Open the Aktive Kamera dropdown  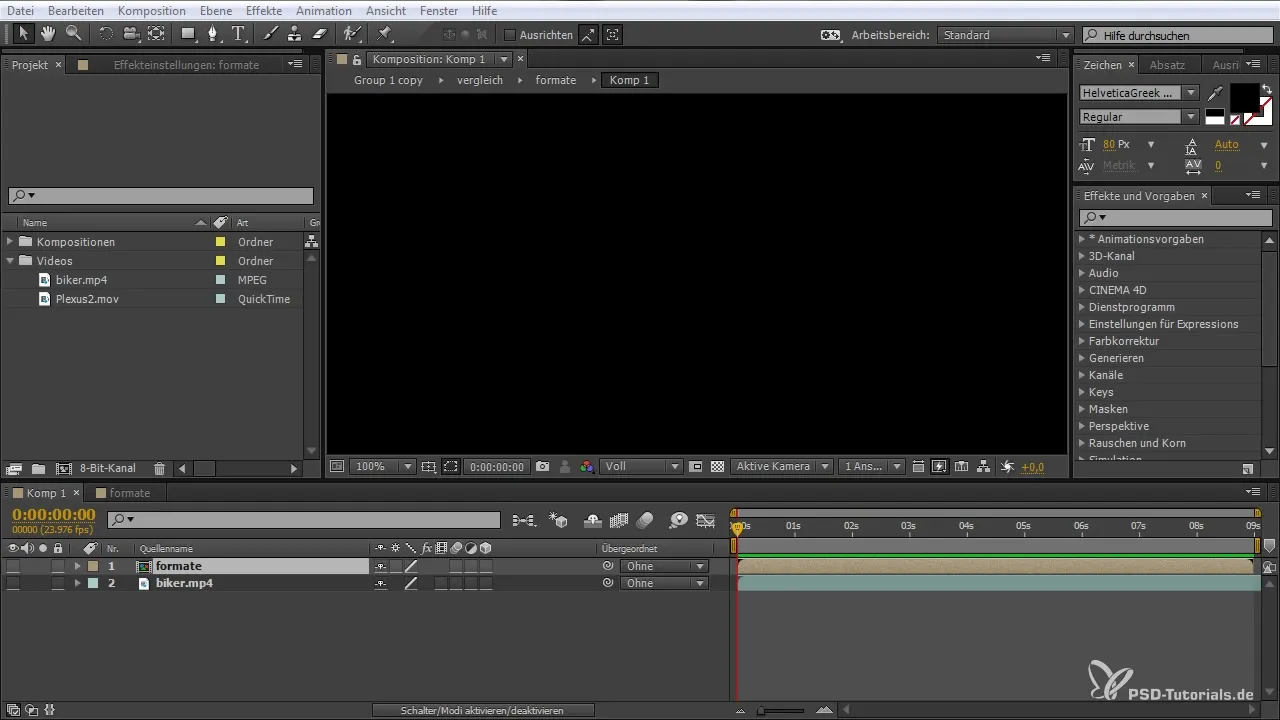tap(782, 467)
